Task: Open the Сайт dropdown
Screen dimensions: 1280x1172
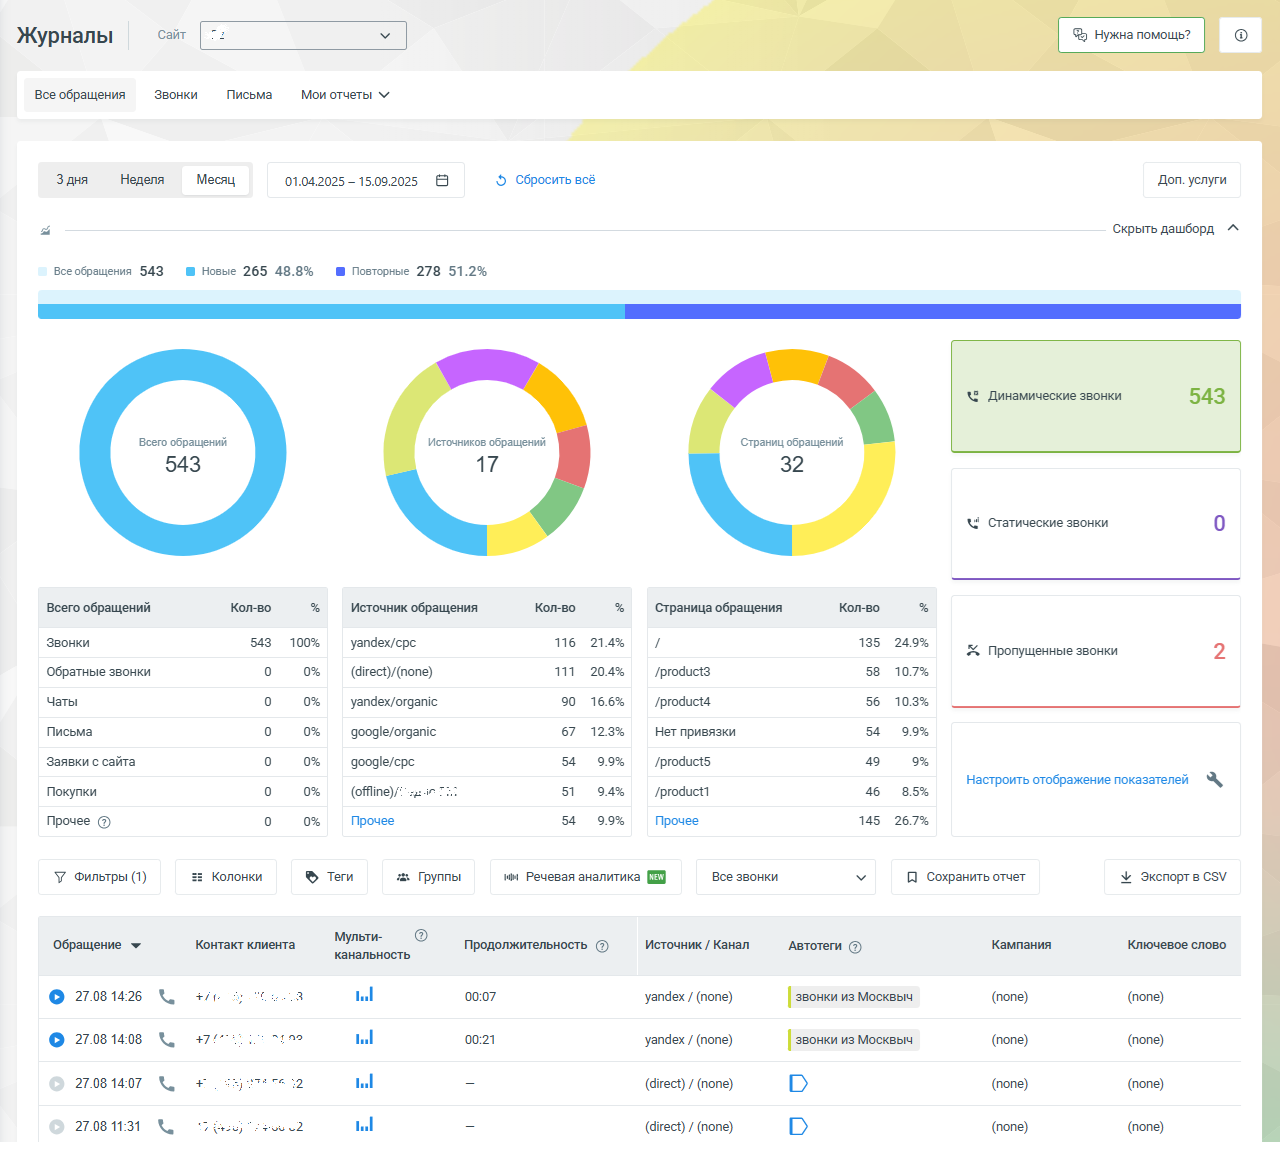Action: (x=303, y=35)
